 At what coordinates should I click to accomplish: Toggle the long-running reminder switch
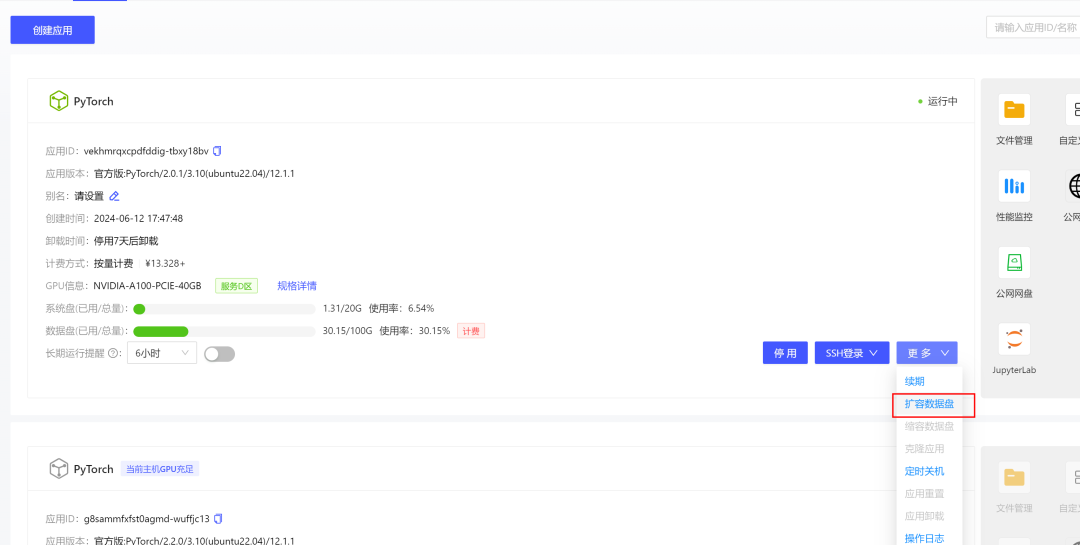[220, 353]
